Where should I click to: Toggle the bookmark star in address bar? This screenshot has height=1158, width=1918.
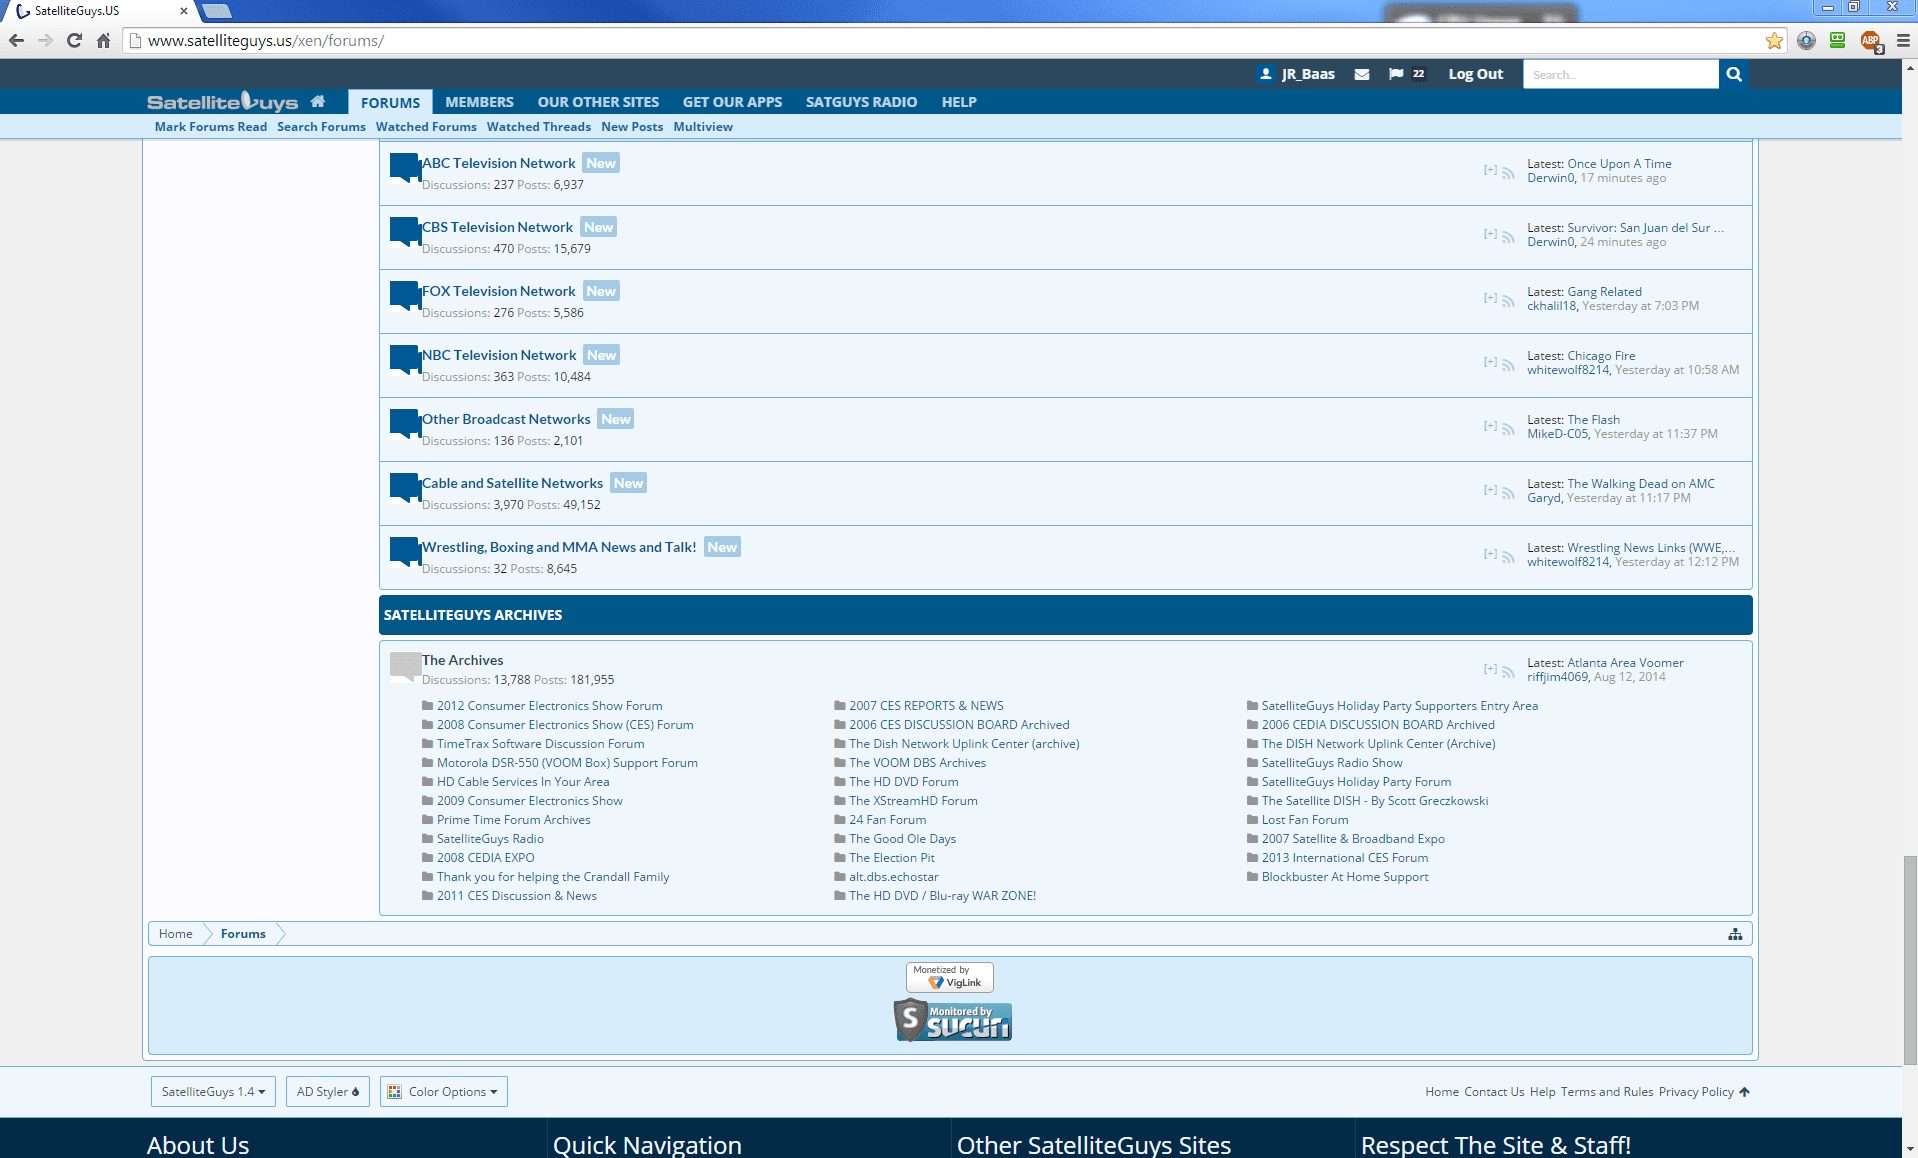(1774, 41)
